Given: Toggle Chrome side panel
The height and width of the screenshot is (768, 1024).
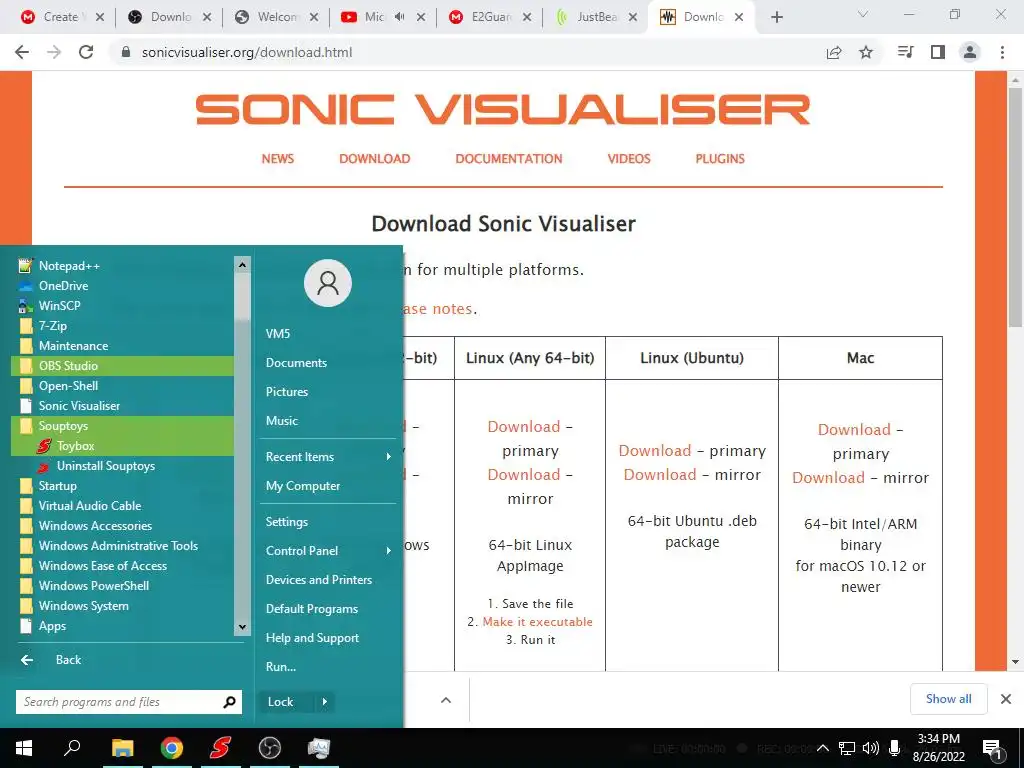Looking at the screenshot, I should point(938,52).
